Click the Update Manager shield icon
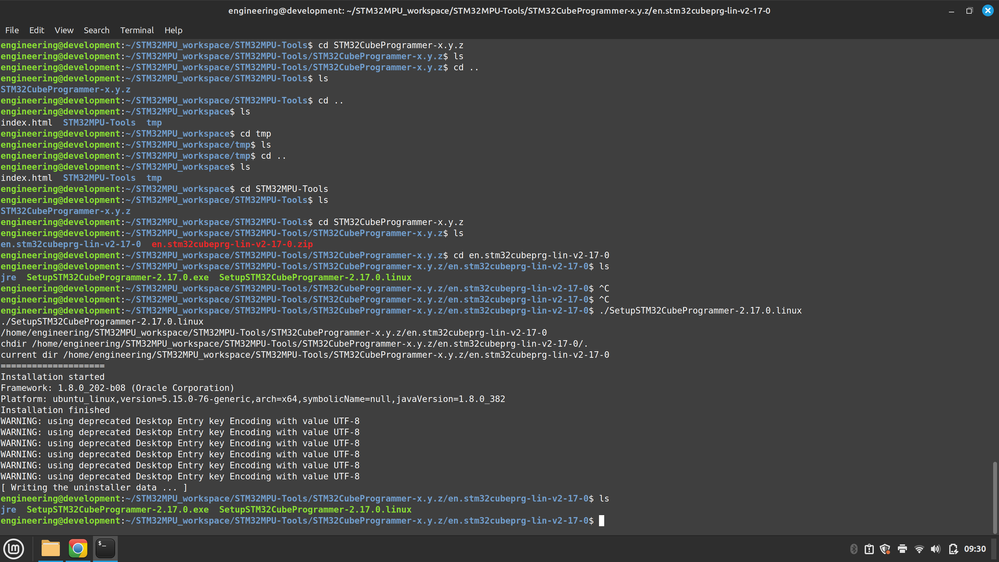The height and width of the screenshot is (562, 999). (885, 549)
